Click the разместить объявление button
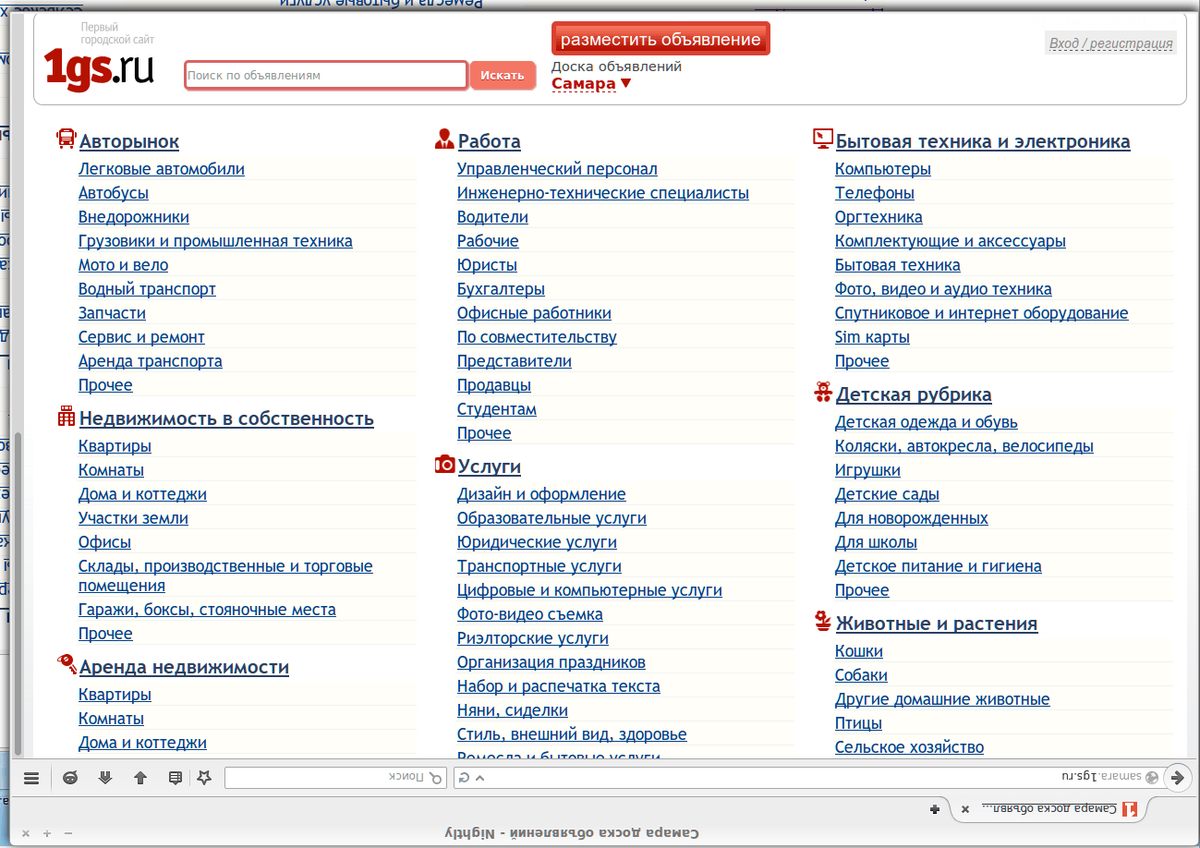This screenshot has width=1200, height=848. (660, 40)
